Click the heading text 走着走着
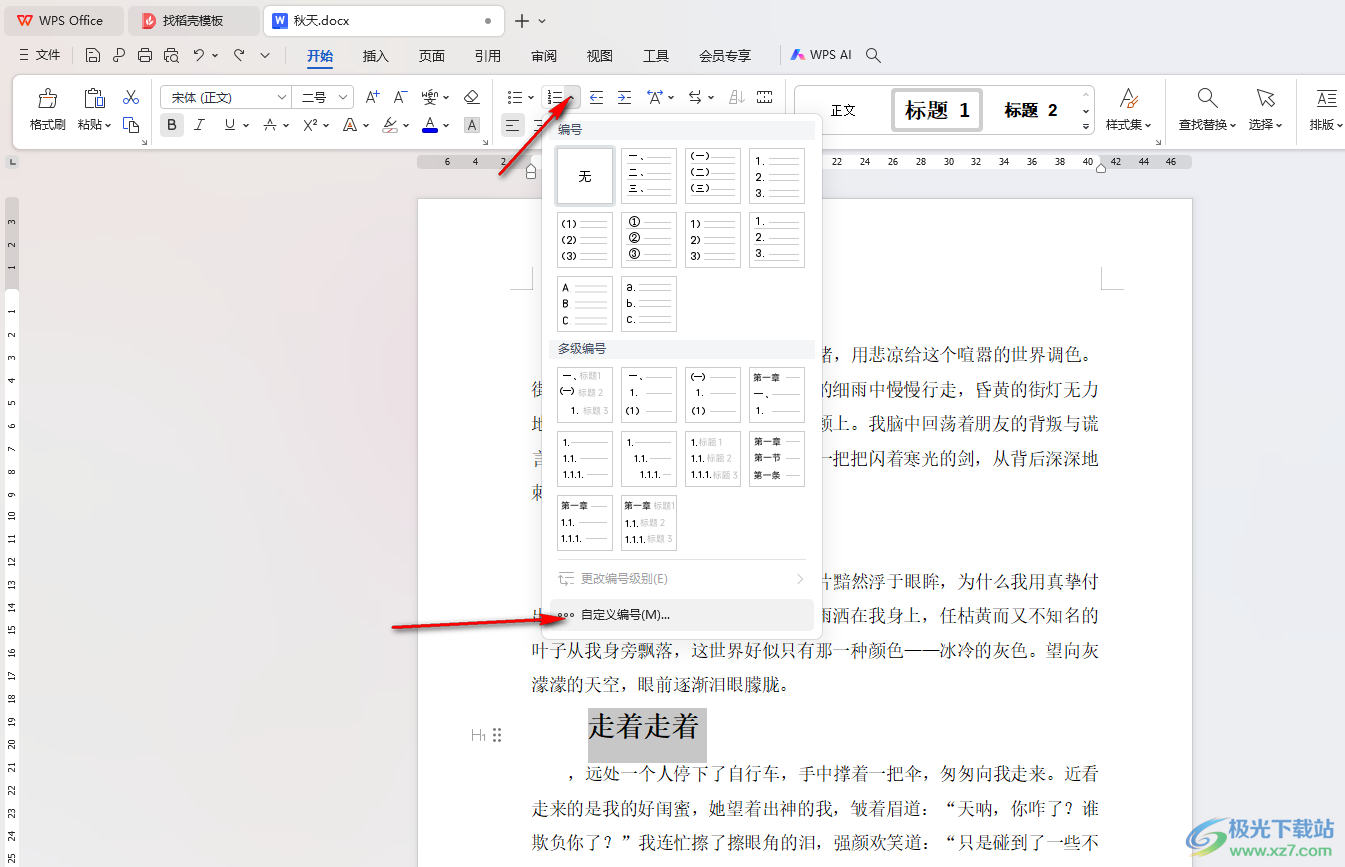 (x=643, y=726)
